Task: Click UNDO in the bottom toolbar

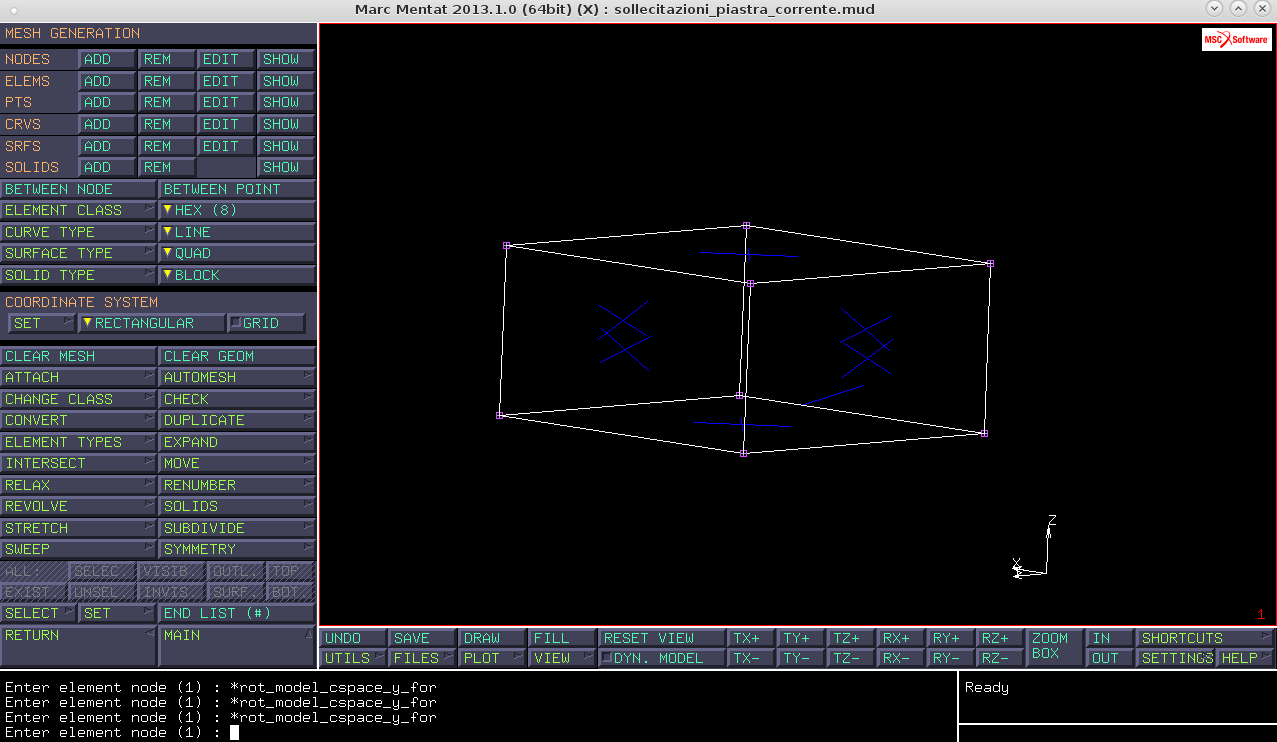Action: click(353, 638)
